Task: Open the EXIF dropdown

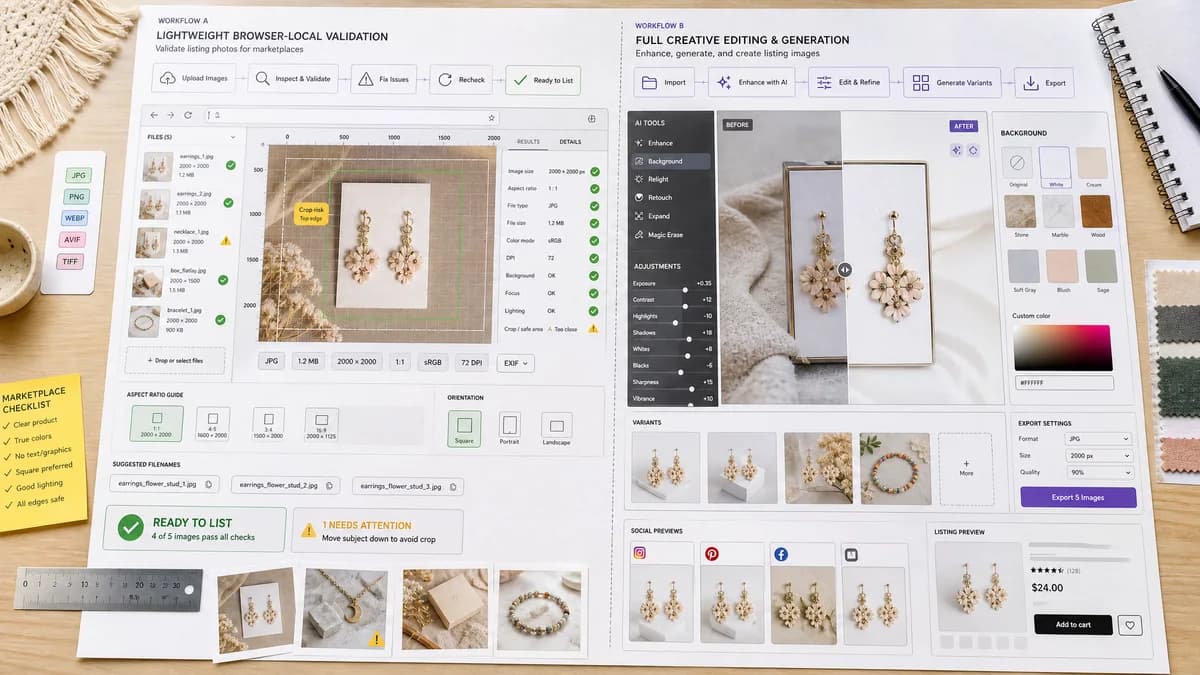Action: click(x=515, y=363)
